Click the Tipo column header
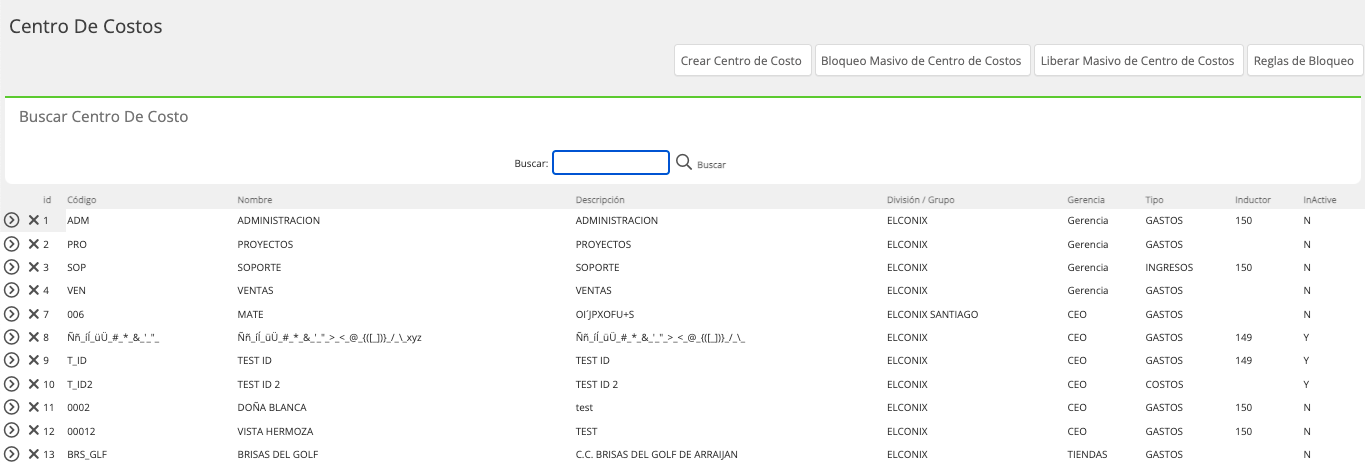 [x=1154, y=200]
